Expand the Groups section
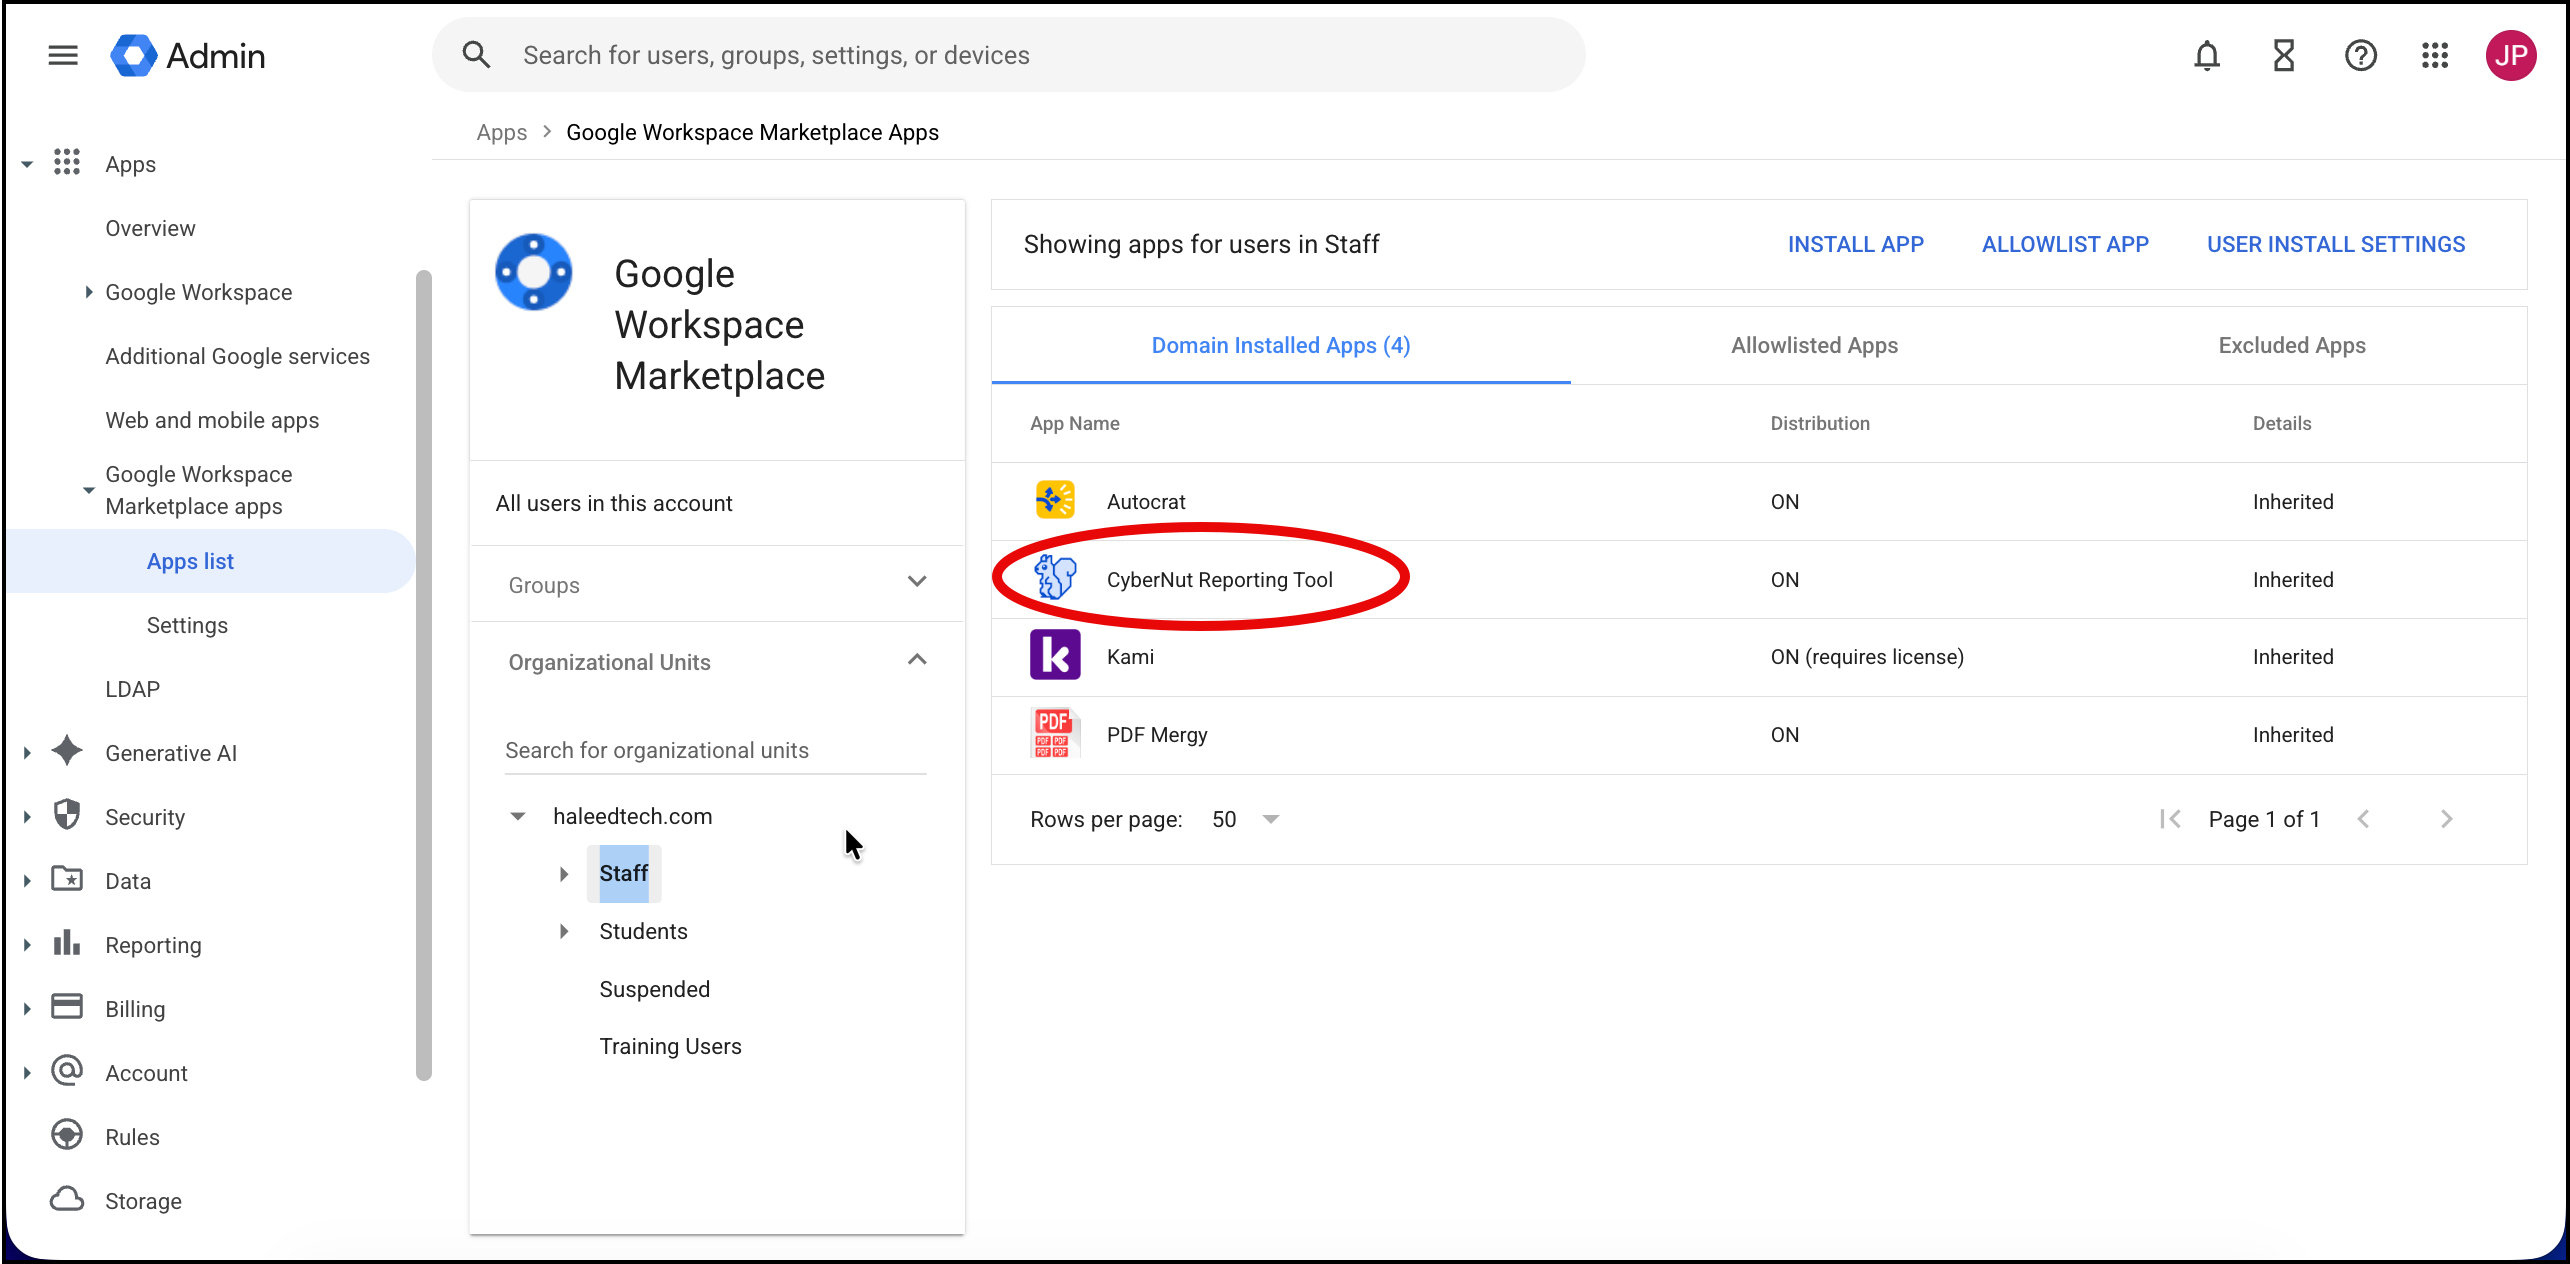2570x1264 pixels. tap(917, 582)
